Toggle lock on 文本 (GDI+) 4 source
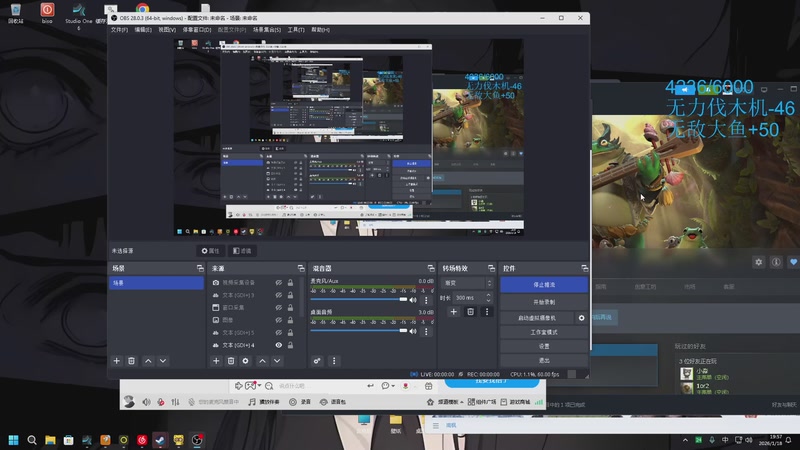Screen dimensions: 800x450 (290, 345)
